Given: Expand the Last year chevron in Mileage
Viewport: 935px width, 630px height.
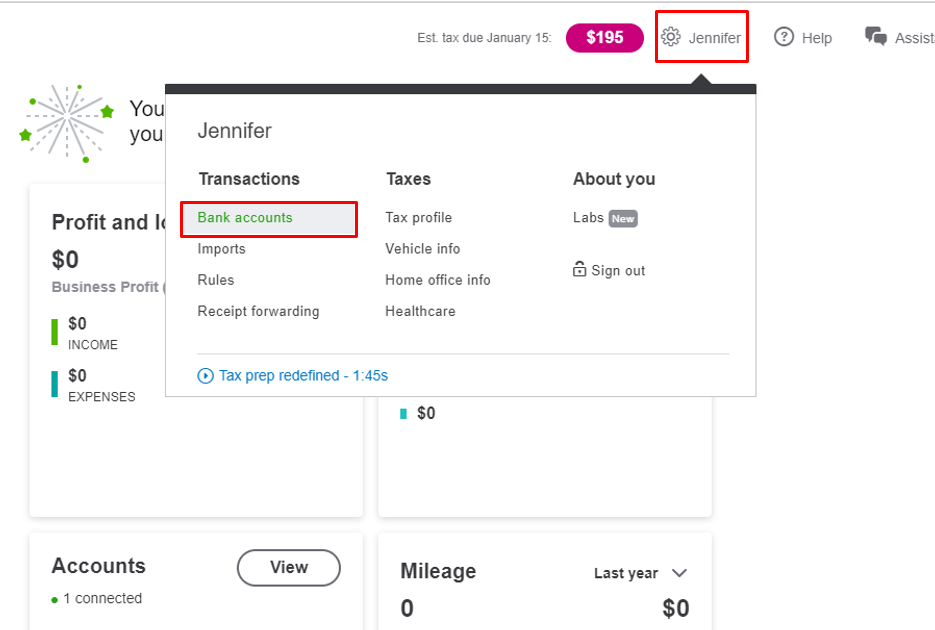Looking at the screenshot, I should (680, 573).
